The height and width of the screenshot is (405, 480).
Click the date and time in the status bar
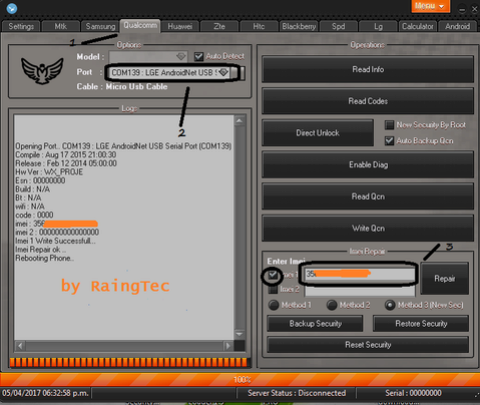[x=45, y=393]
